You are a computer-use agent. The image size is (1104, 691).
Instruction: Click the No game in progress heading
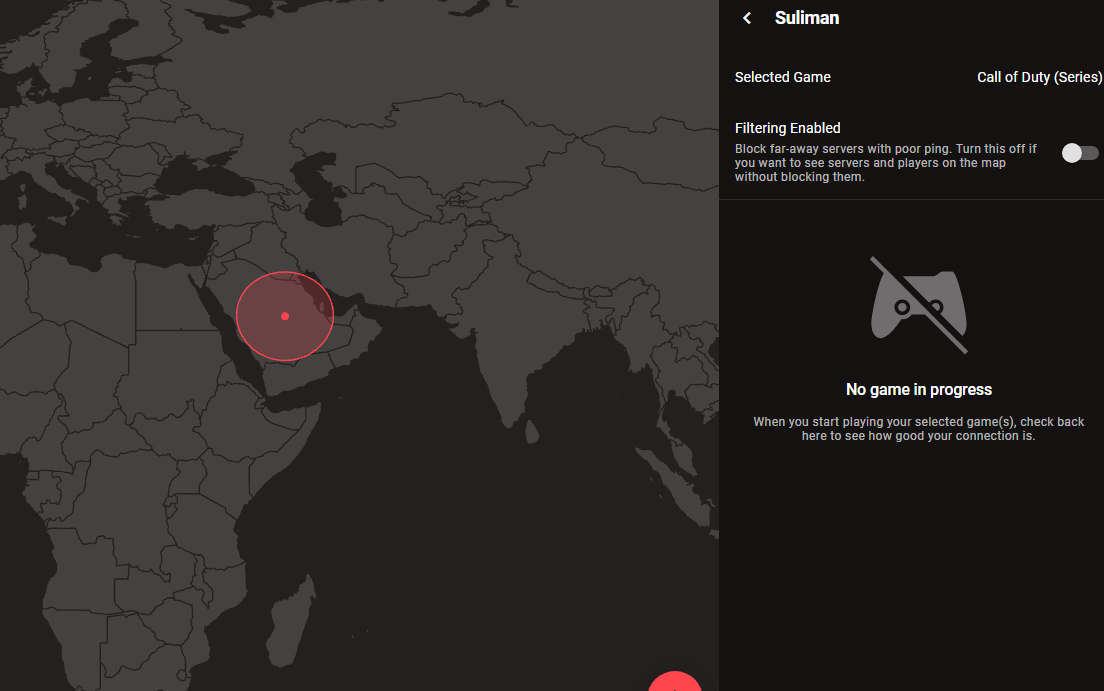pos(918,389)
